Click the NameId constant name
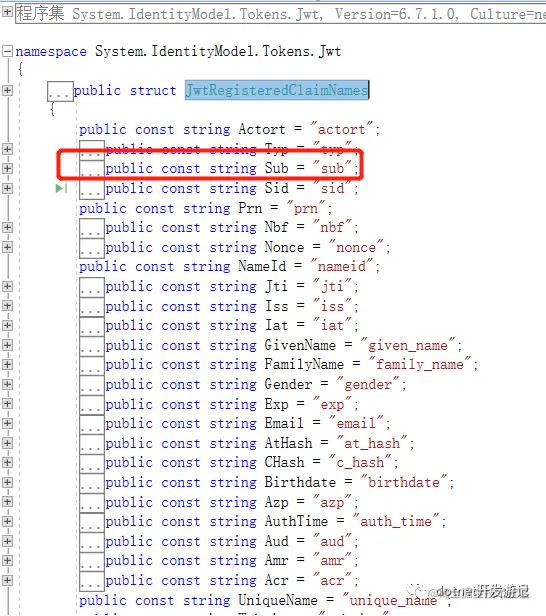The width and height of the screenshot is (546, 616). click(x=262, y=266)
